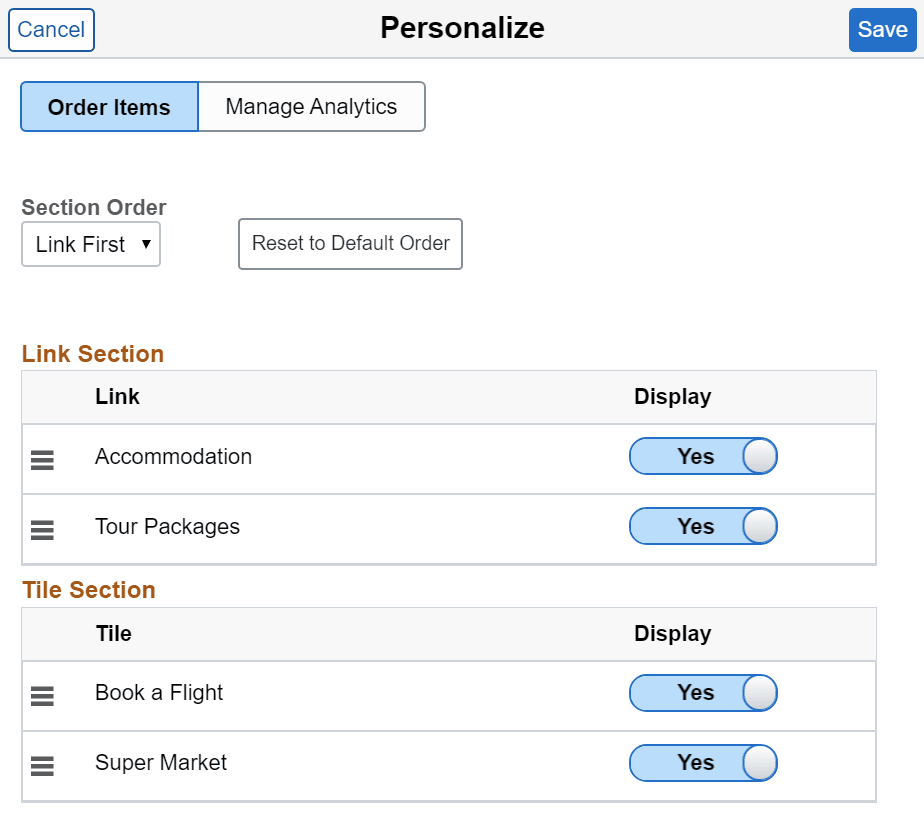This screenshot has width=924, height=820.
Task: Turn off the Super Market display switch
Action: coord(703,763)
